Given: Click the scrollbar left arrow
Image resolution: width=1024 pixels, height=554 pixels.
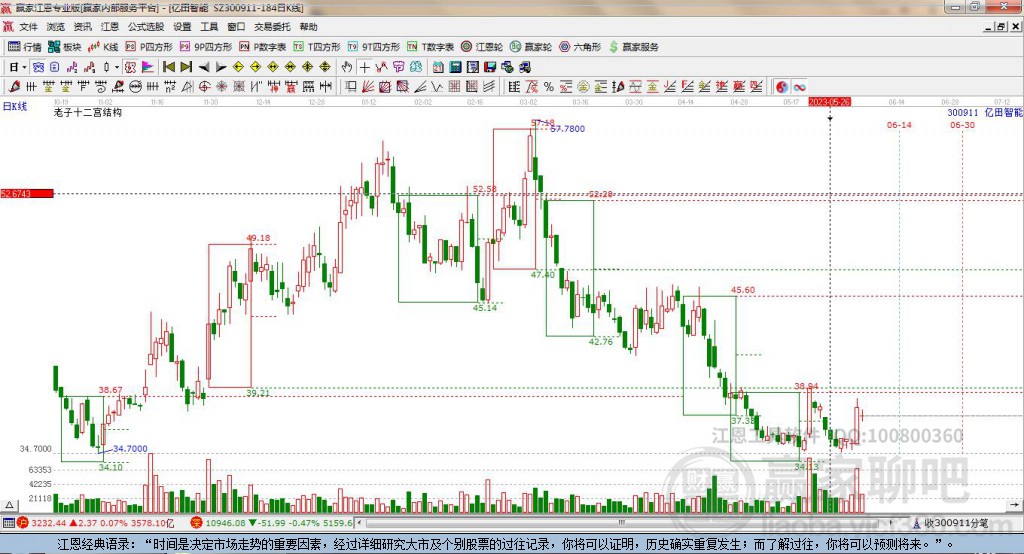Looking at the screenshot, I should pyautogui.click(x=360, y=523).
